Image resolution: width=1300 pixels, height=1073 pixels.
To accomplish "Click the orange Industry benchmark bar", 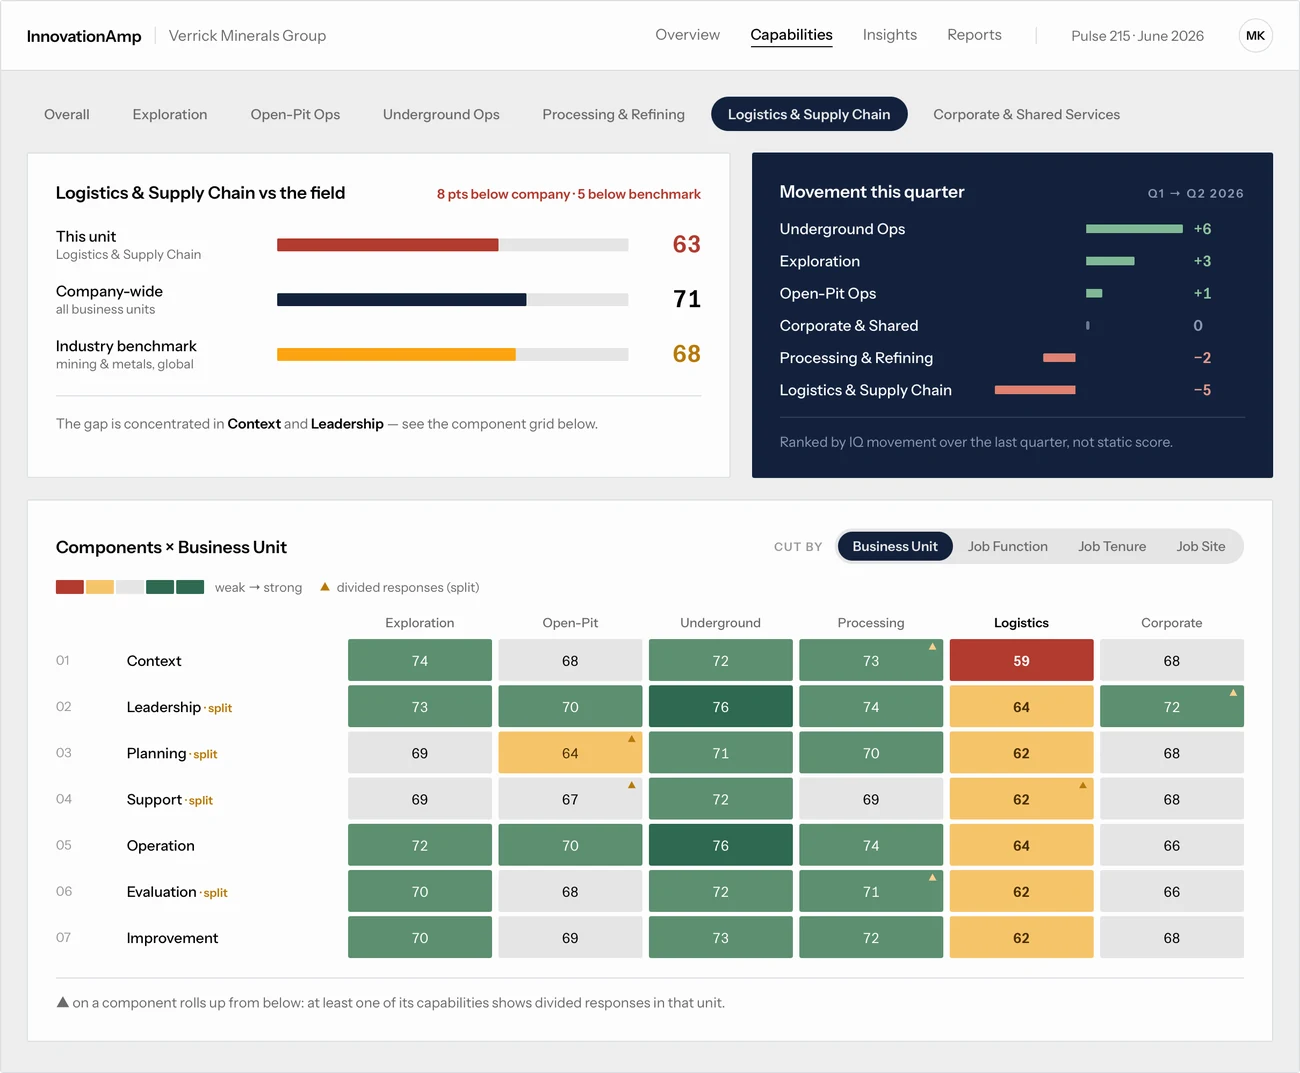I will click(396, 354).
